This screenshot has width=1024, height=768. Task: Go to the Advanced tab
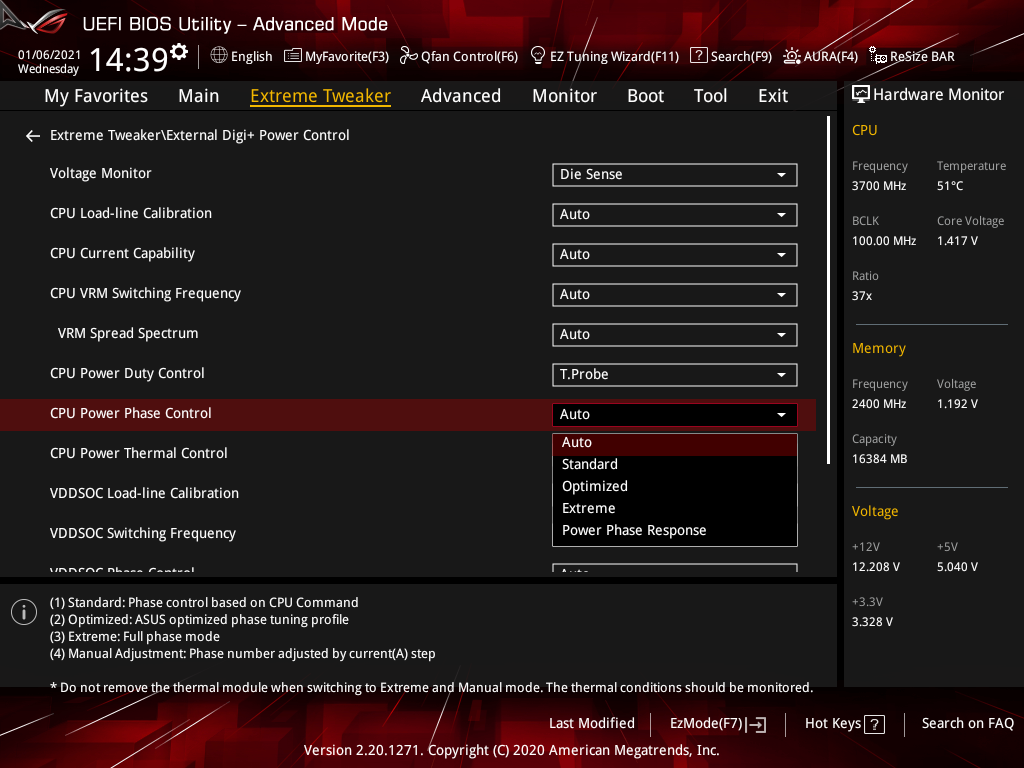coord(460,96)
